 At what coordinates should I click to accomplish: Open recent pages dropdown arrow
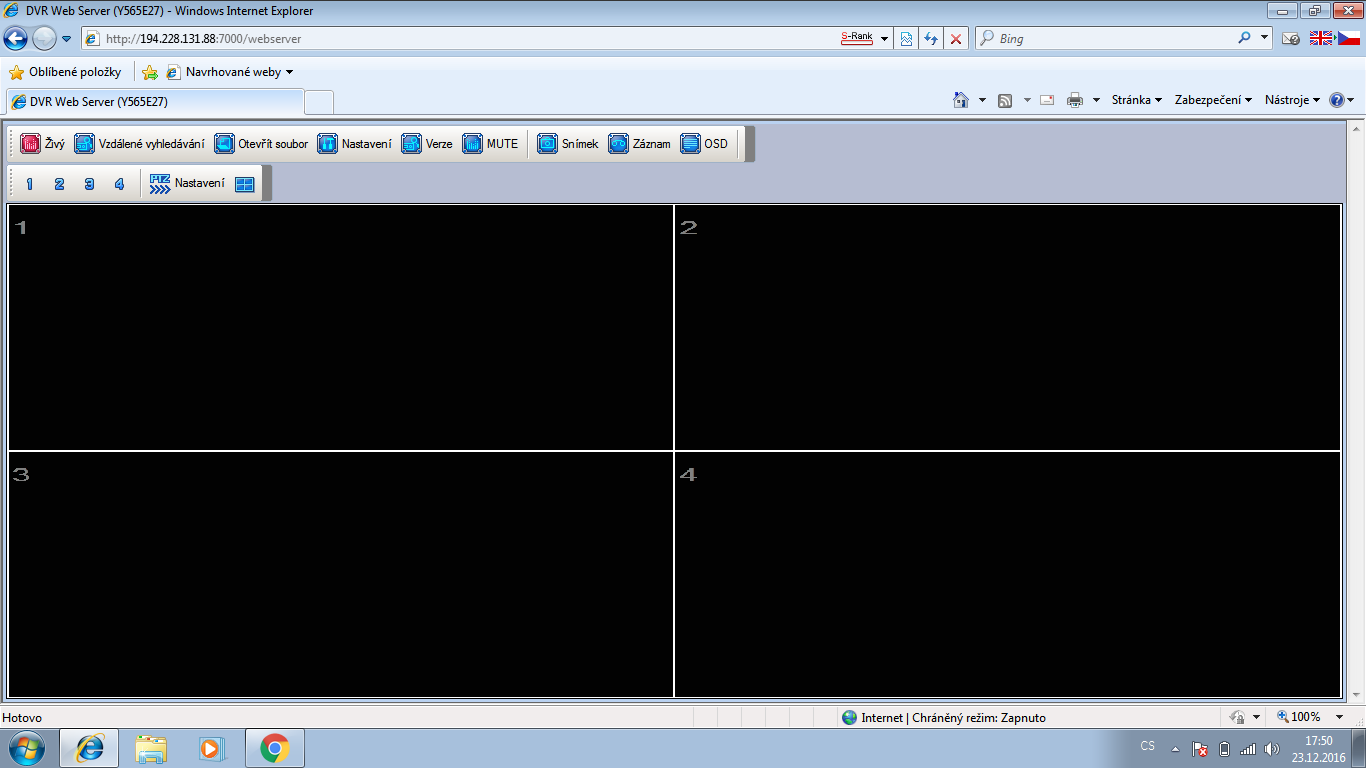click(67, 39)
